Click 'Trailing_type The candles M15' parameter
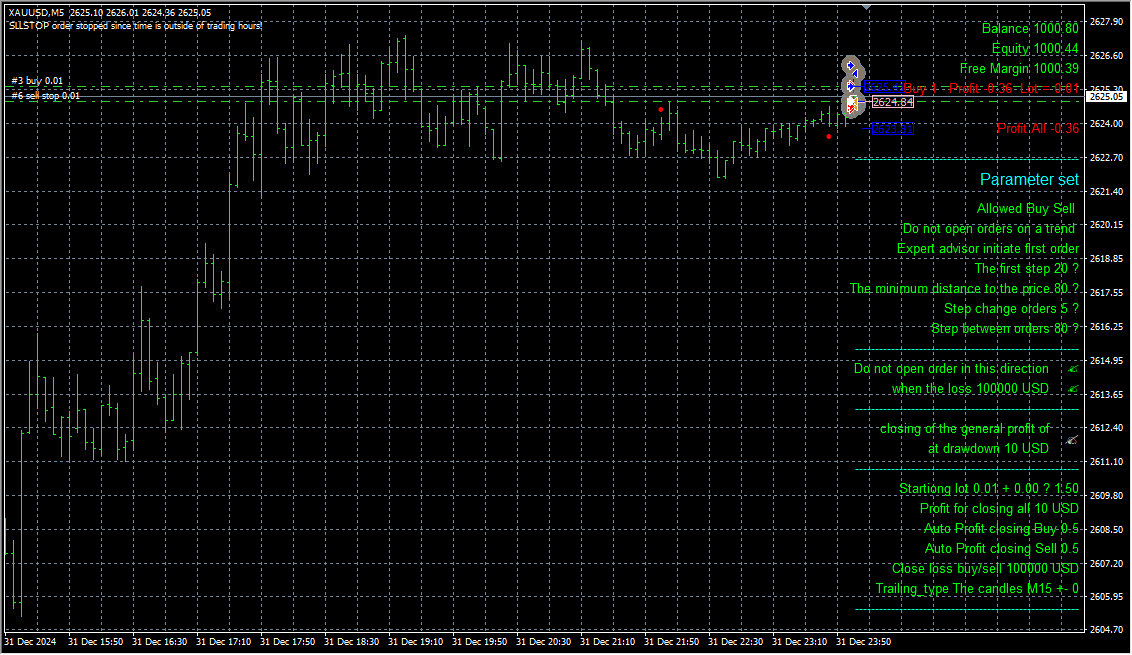Viewport: 1132px width, 655px height. tap(976, 589)
